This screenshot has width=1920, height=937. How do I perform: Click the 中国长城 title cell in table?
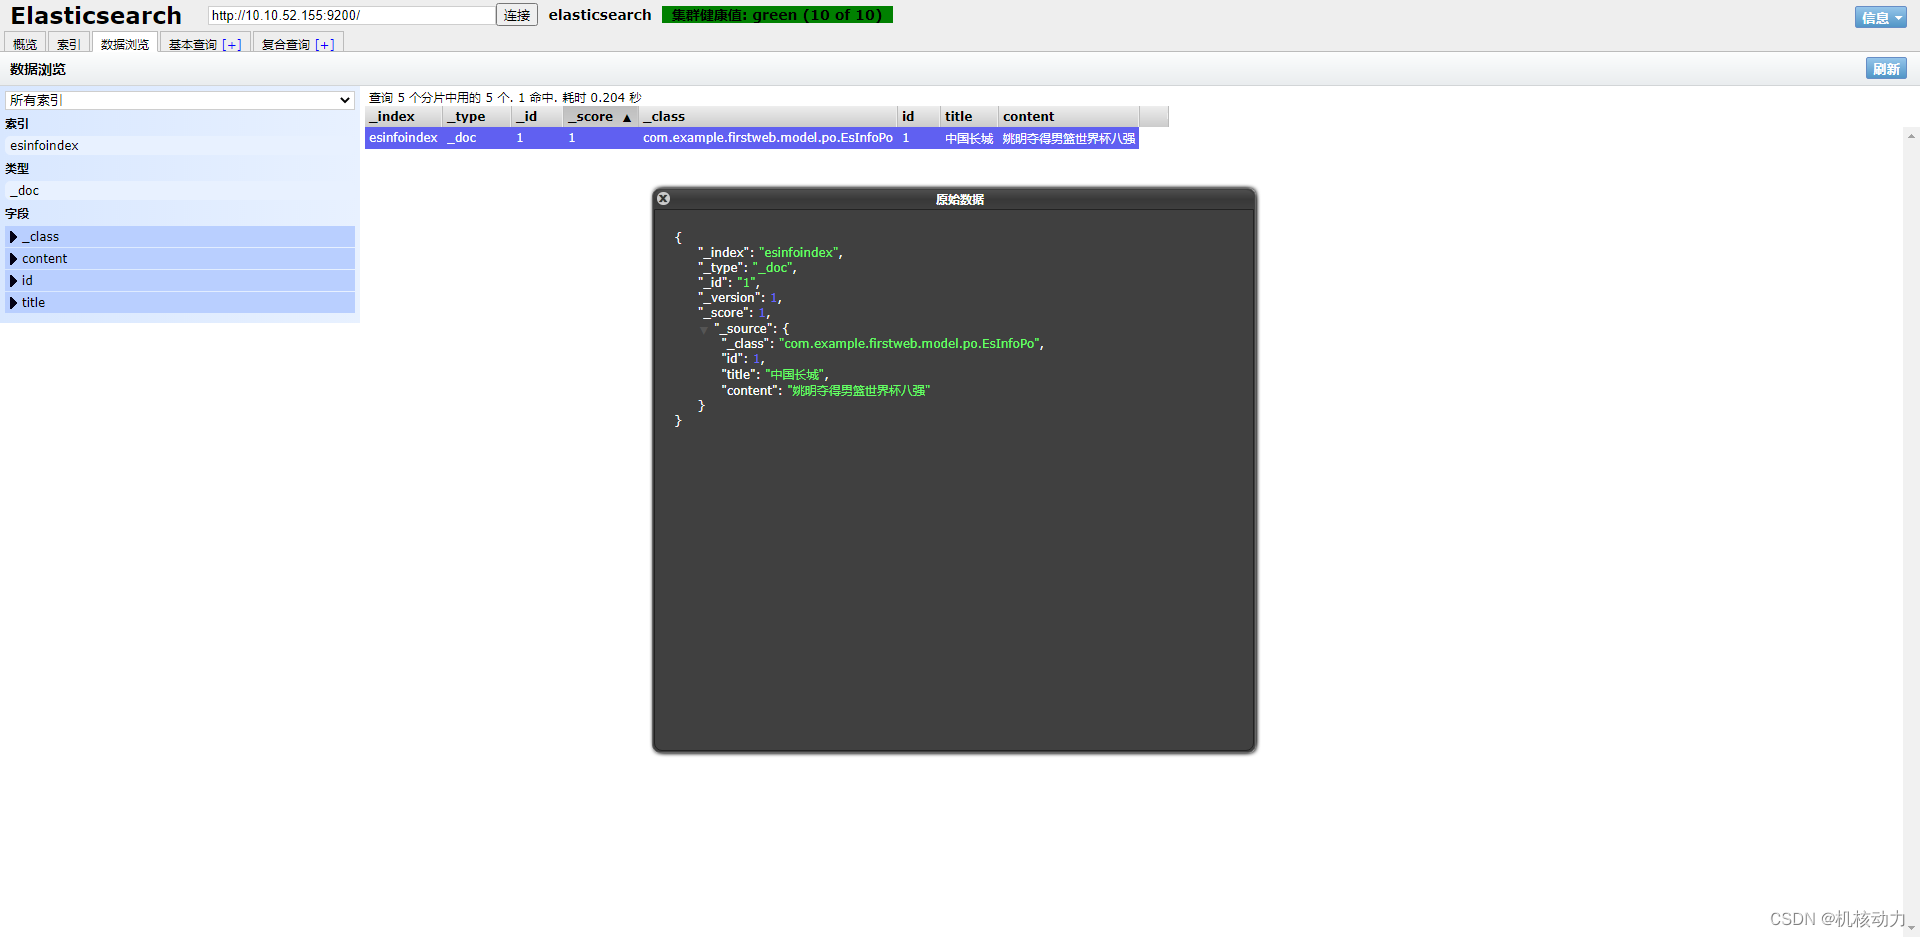(x=970, y=139)
